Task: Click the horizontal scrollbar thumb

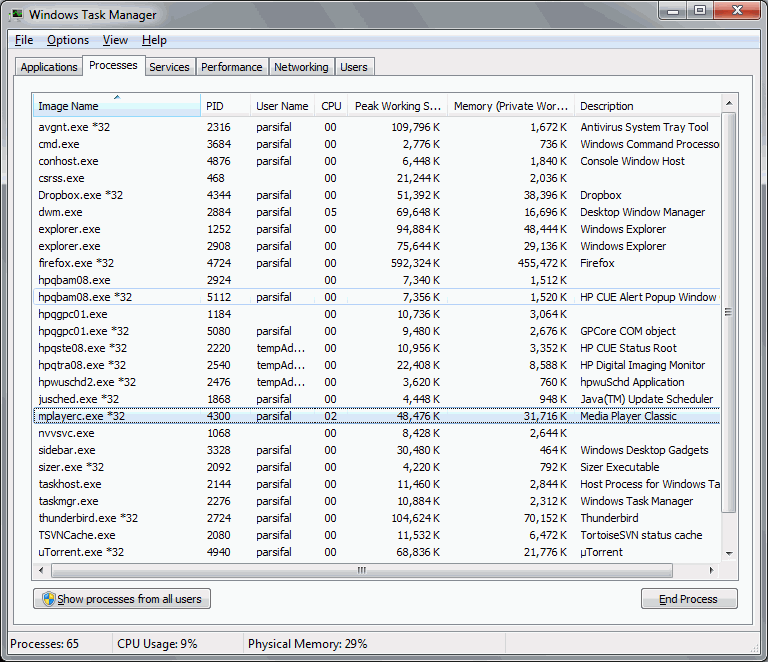Action: (x=361, y=570)
